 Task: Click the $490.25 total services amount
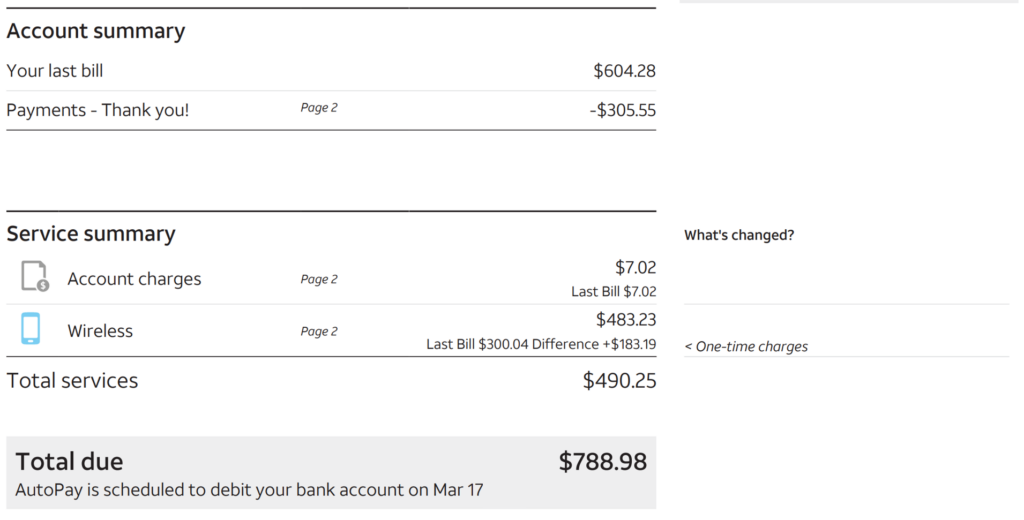click(619, 381)
